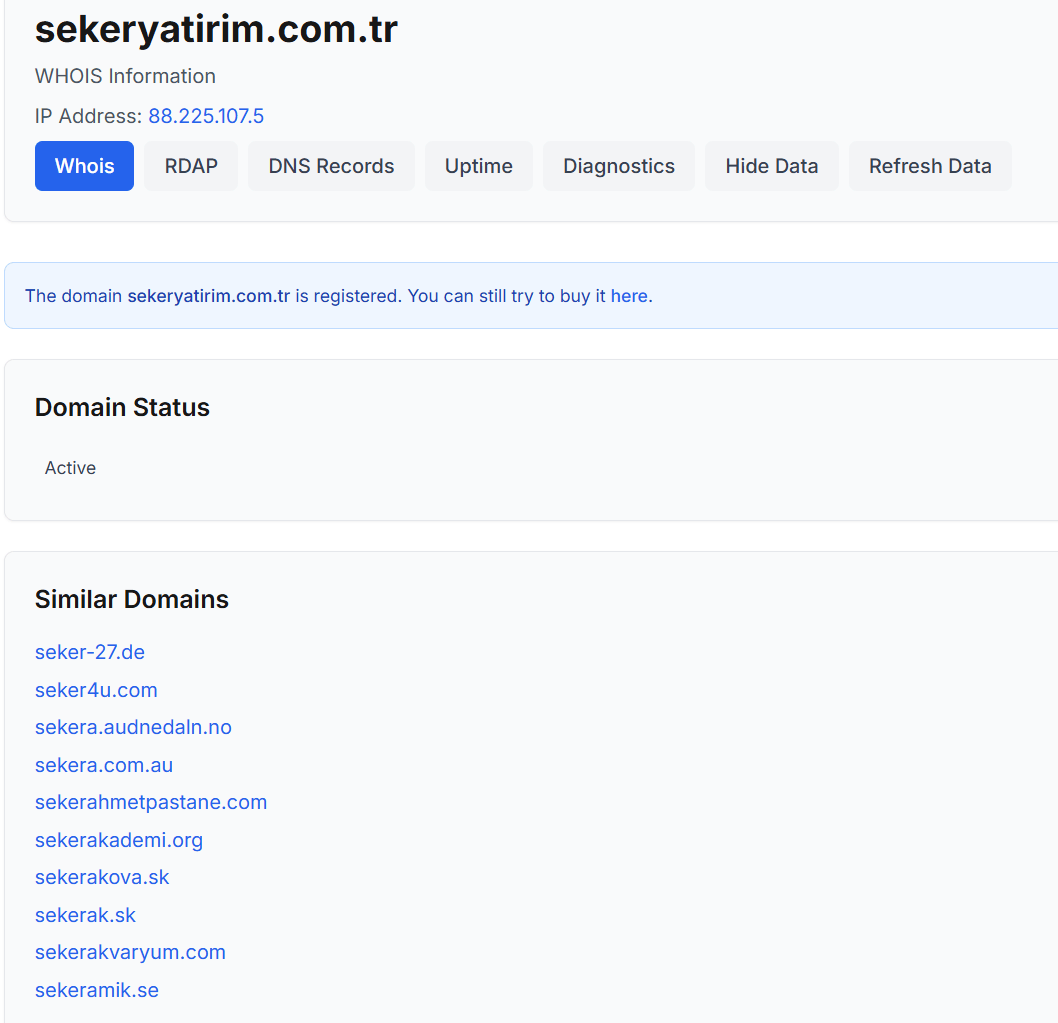Select the Whois tab
1058x1023 pixels.
84,165
